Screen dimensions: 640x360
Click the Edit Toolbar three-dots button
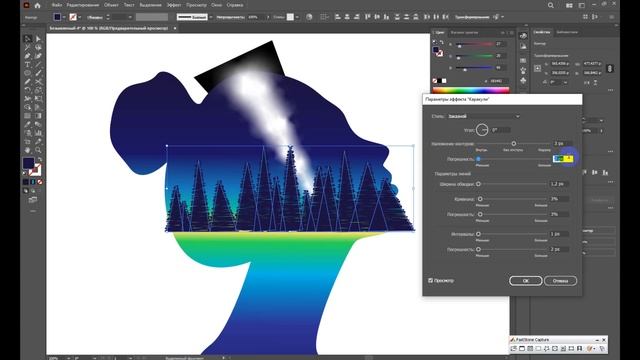click(33, 211)
